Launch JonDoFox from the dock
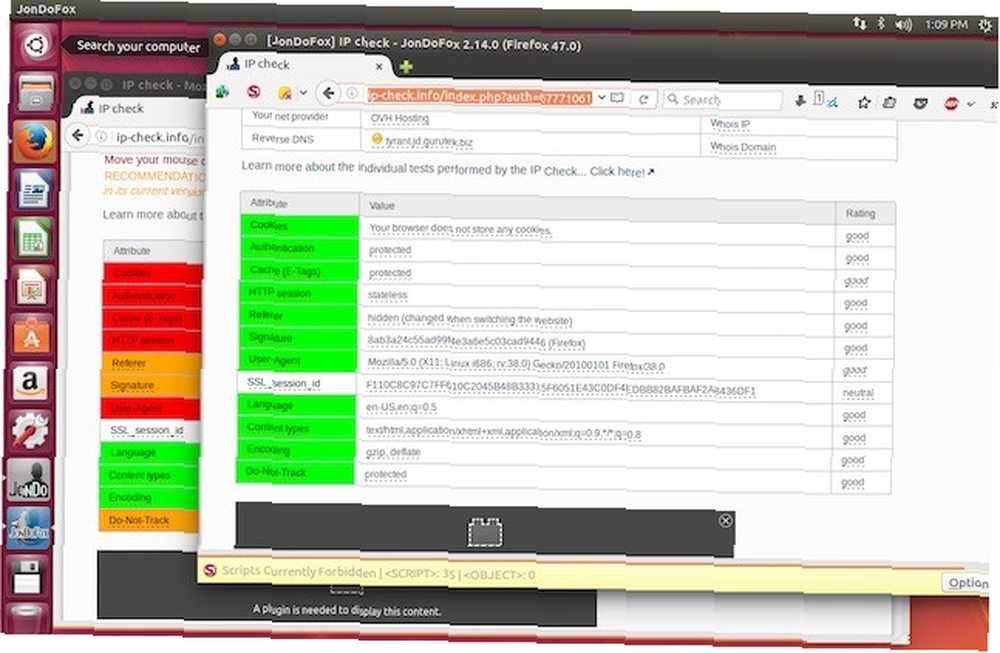1000x653 pixels. click(27, 529)
